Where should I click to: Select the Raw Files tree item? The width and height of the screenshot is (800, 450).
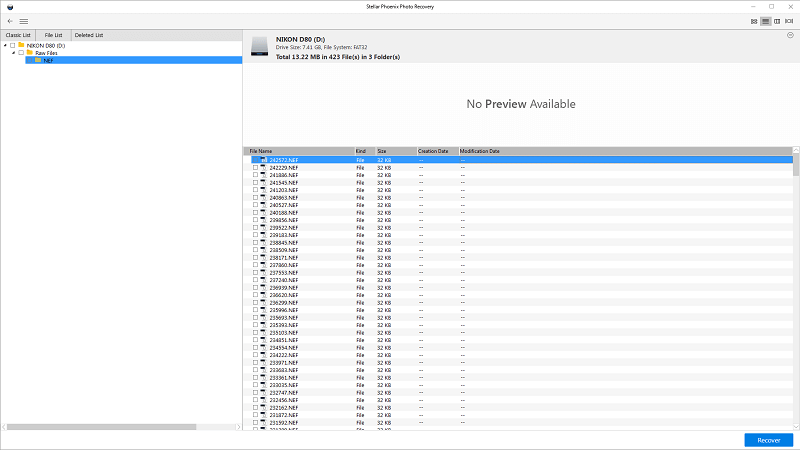tap(46, 53)
